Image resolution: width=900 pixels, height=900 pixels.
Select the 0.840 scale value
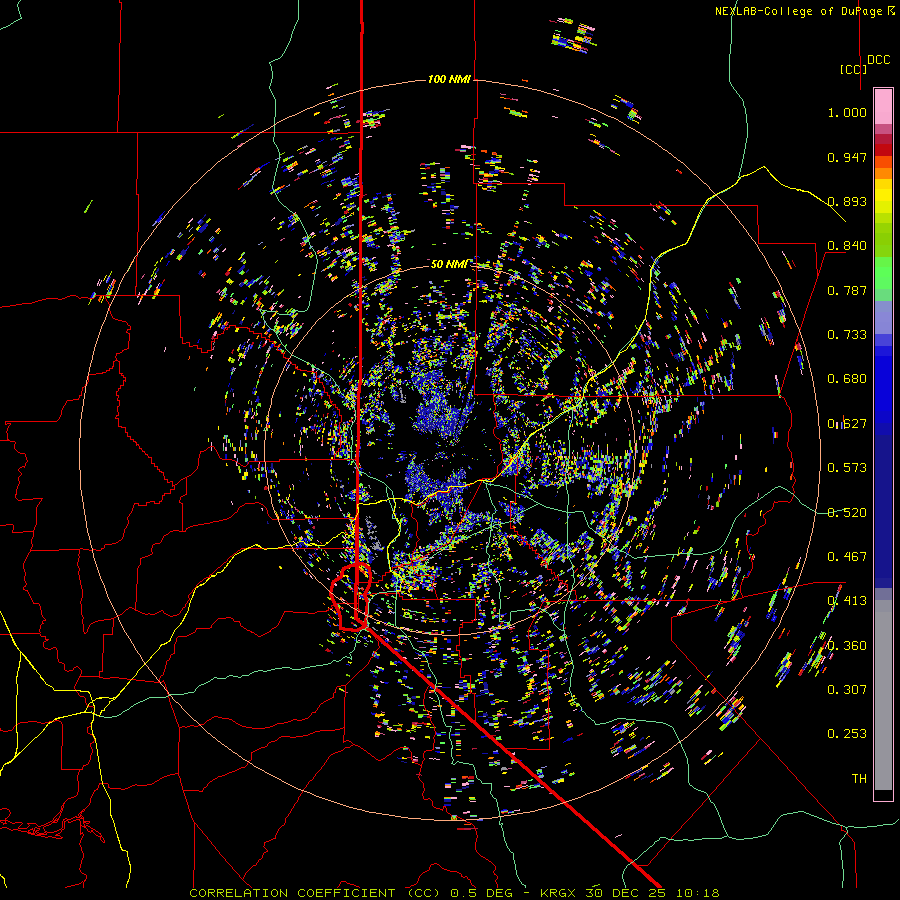(847, 246)
